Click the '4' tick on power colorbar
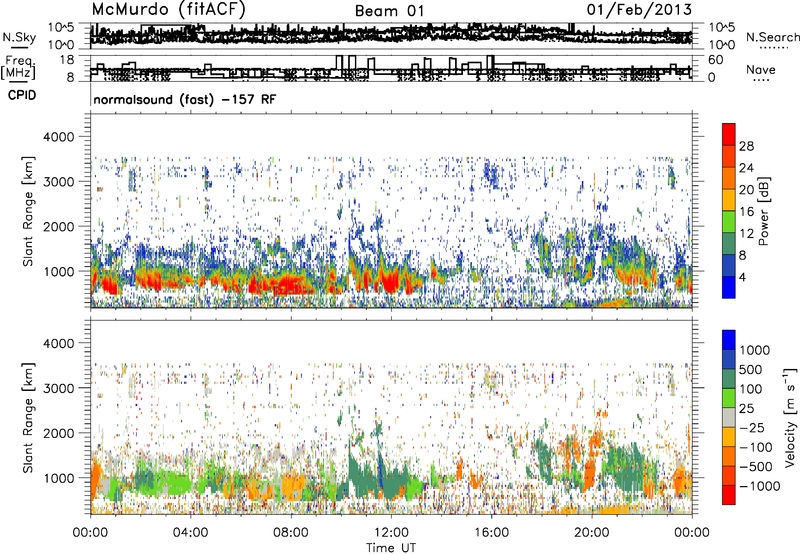This screenshot has width=800, height=554. (742, 277)
